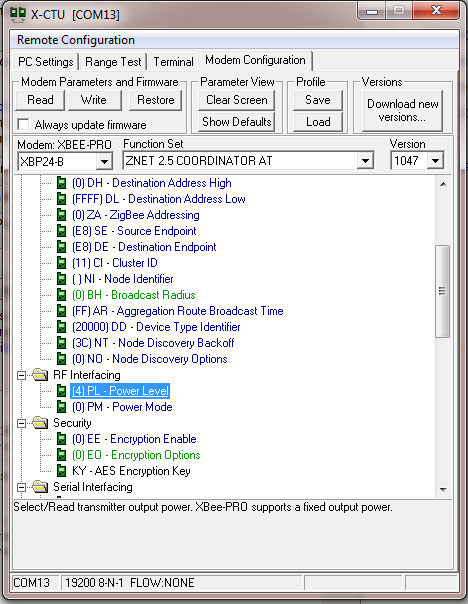Open the Function Set dropdown arrow
This screenshot has height=604, width=468.
[x=365, y=161]
